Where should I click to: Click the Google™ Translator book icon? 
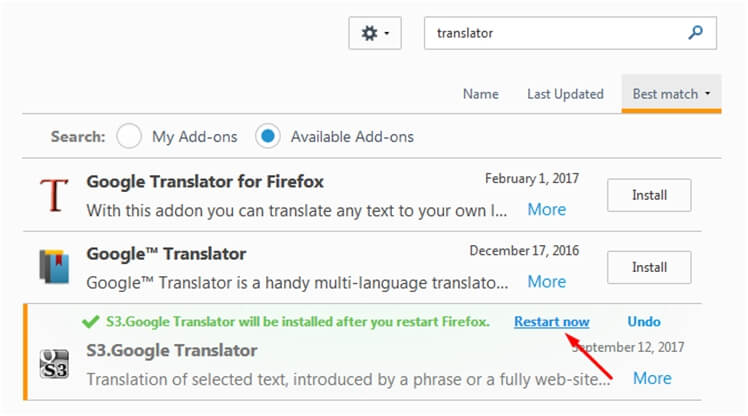(x=54, y=266)
